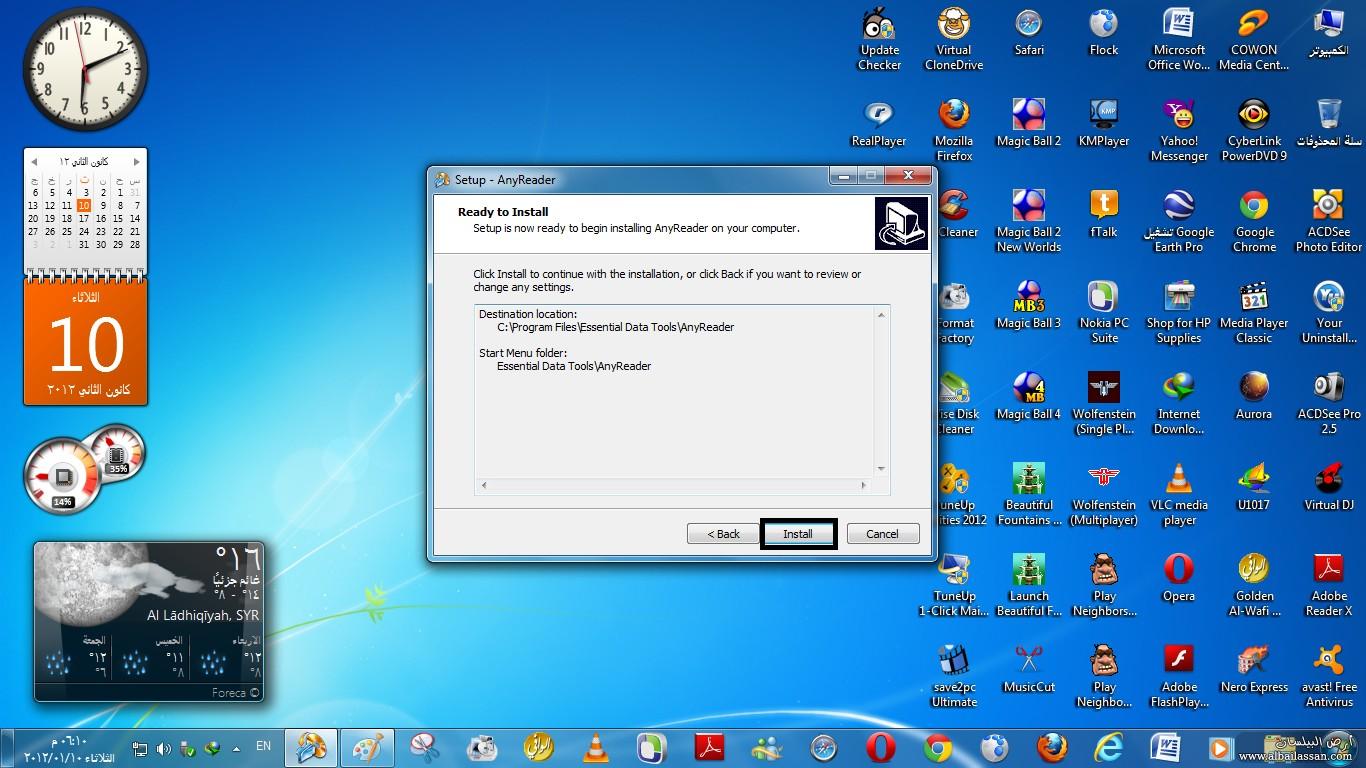Select the Google Earth Pro desktop icon
Image resolution: width=1366 pixels, height=768 pixels.
[x=1179, y=222]
